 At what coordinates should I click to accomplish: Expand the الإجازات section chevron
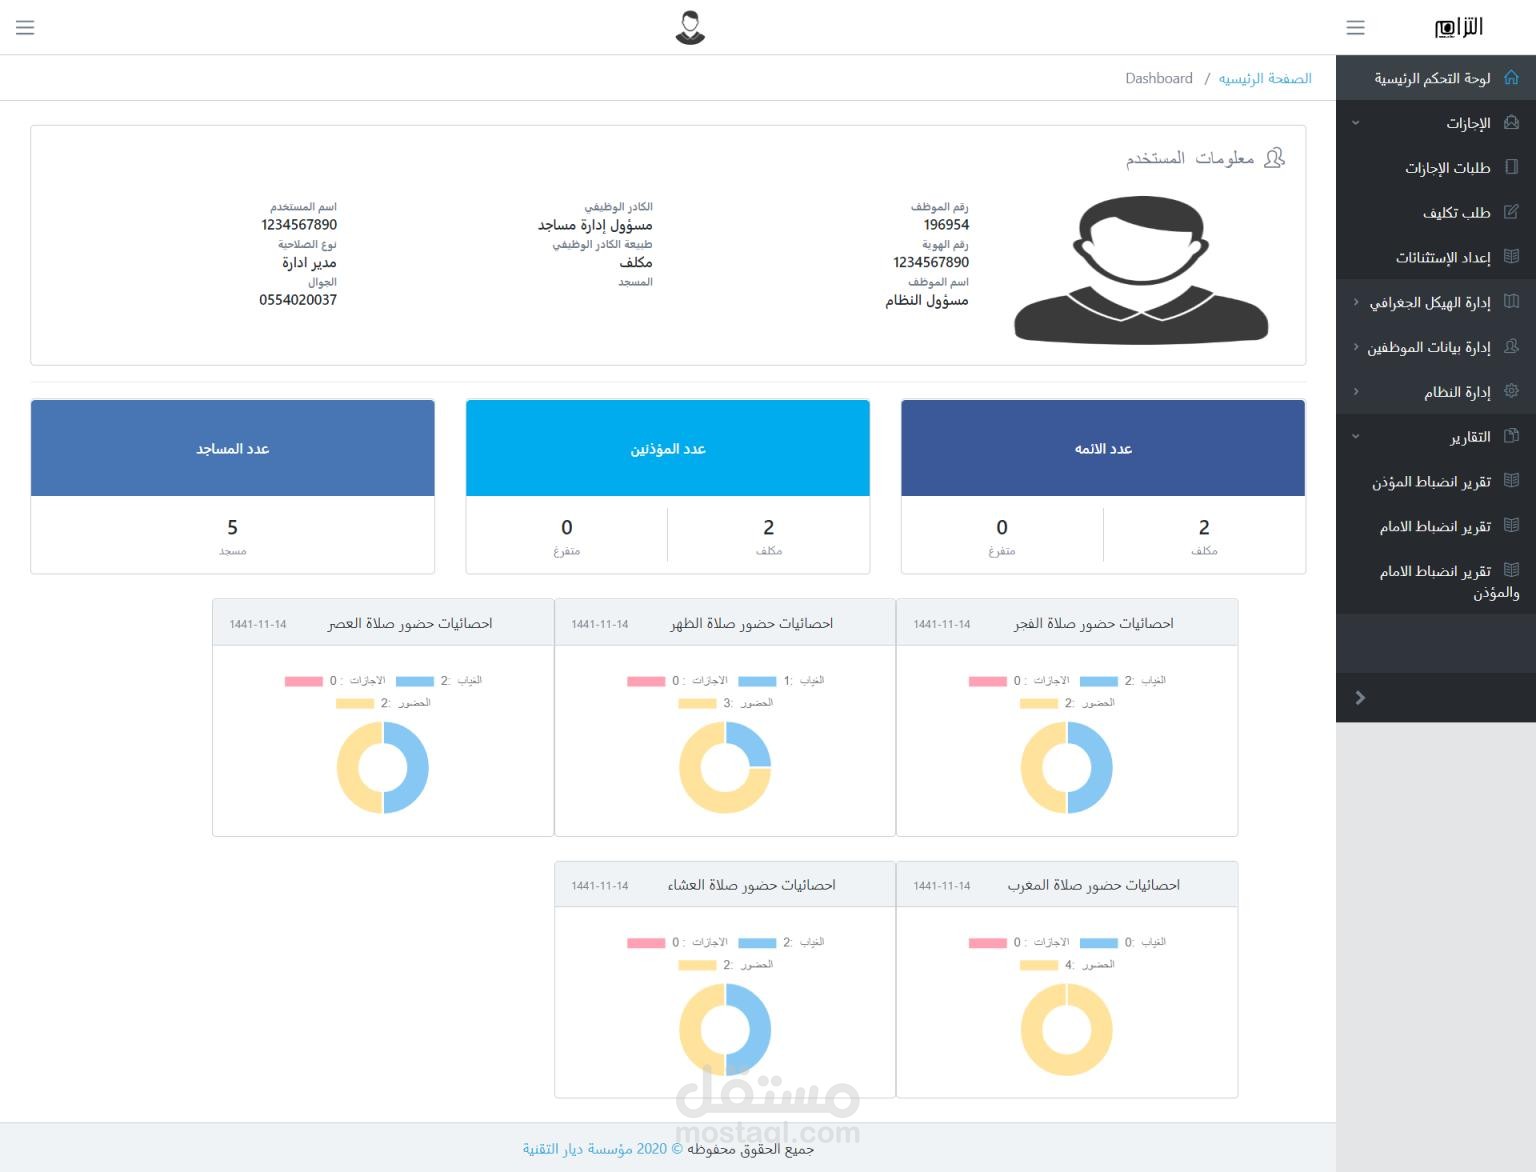[1356, 122]
